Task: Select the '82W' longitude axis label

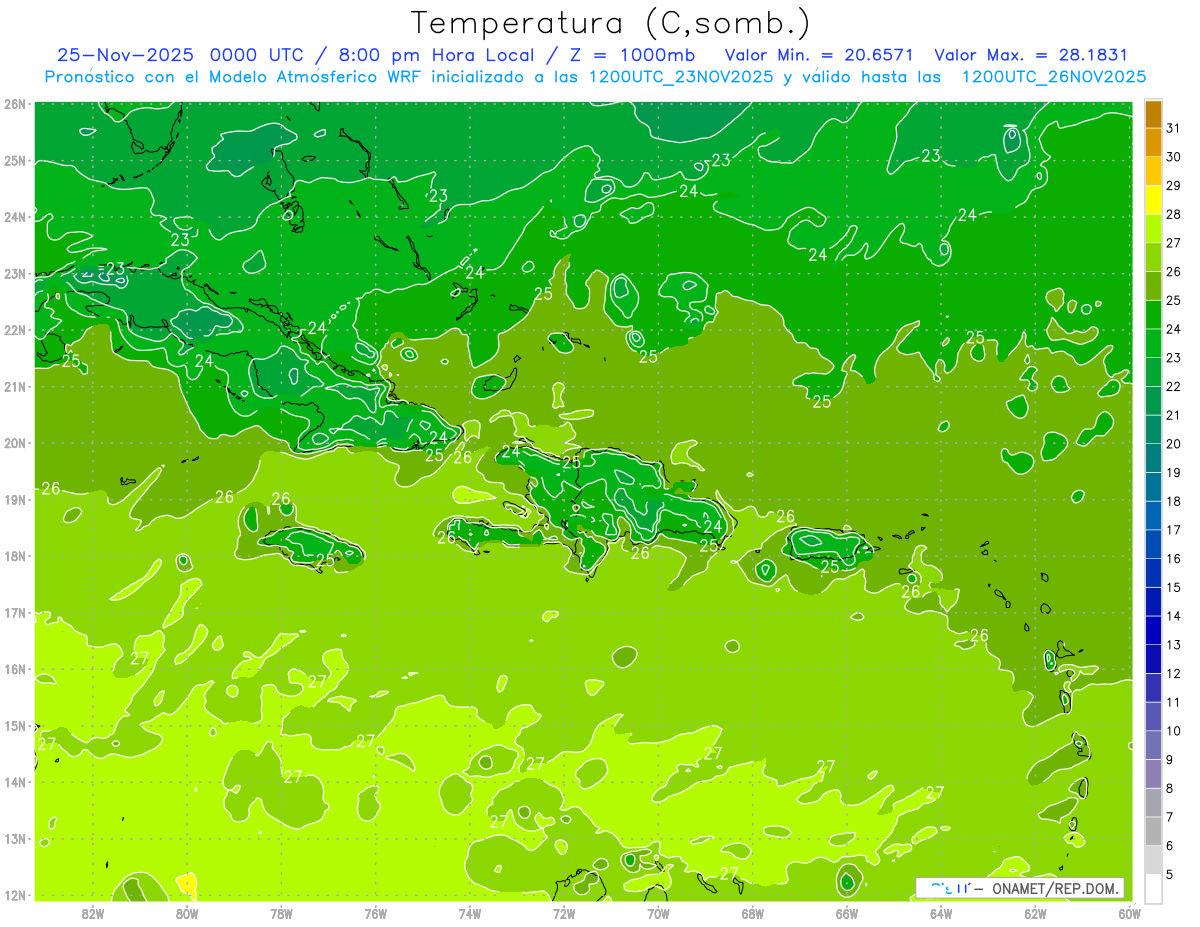Action: point(93,912)
